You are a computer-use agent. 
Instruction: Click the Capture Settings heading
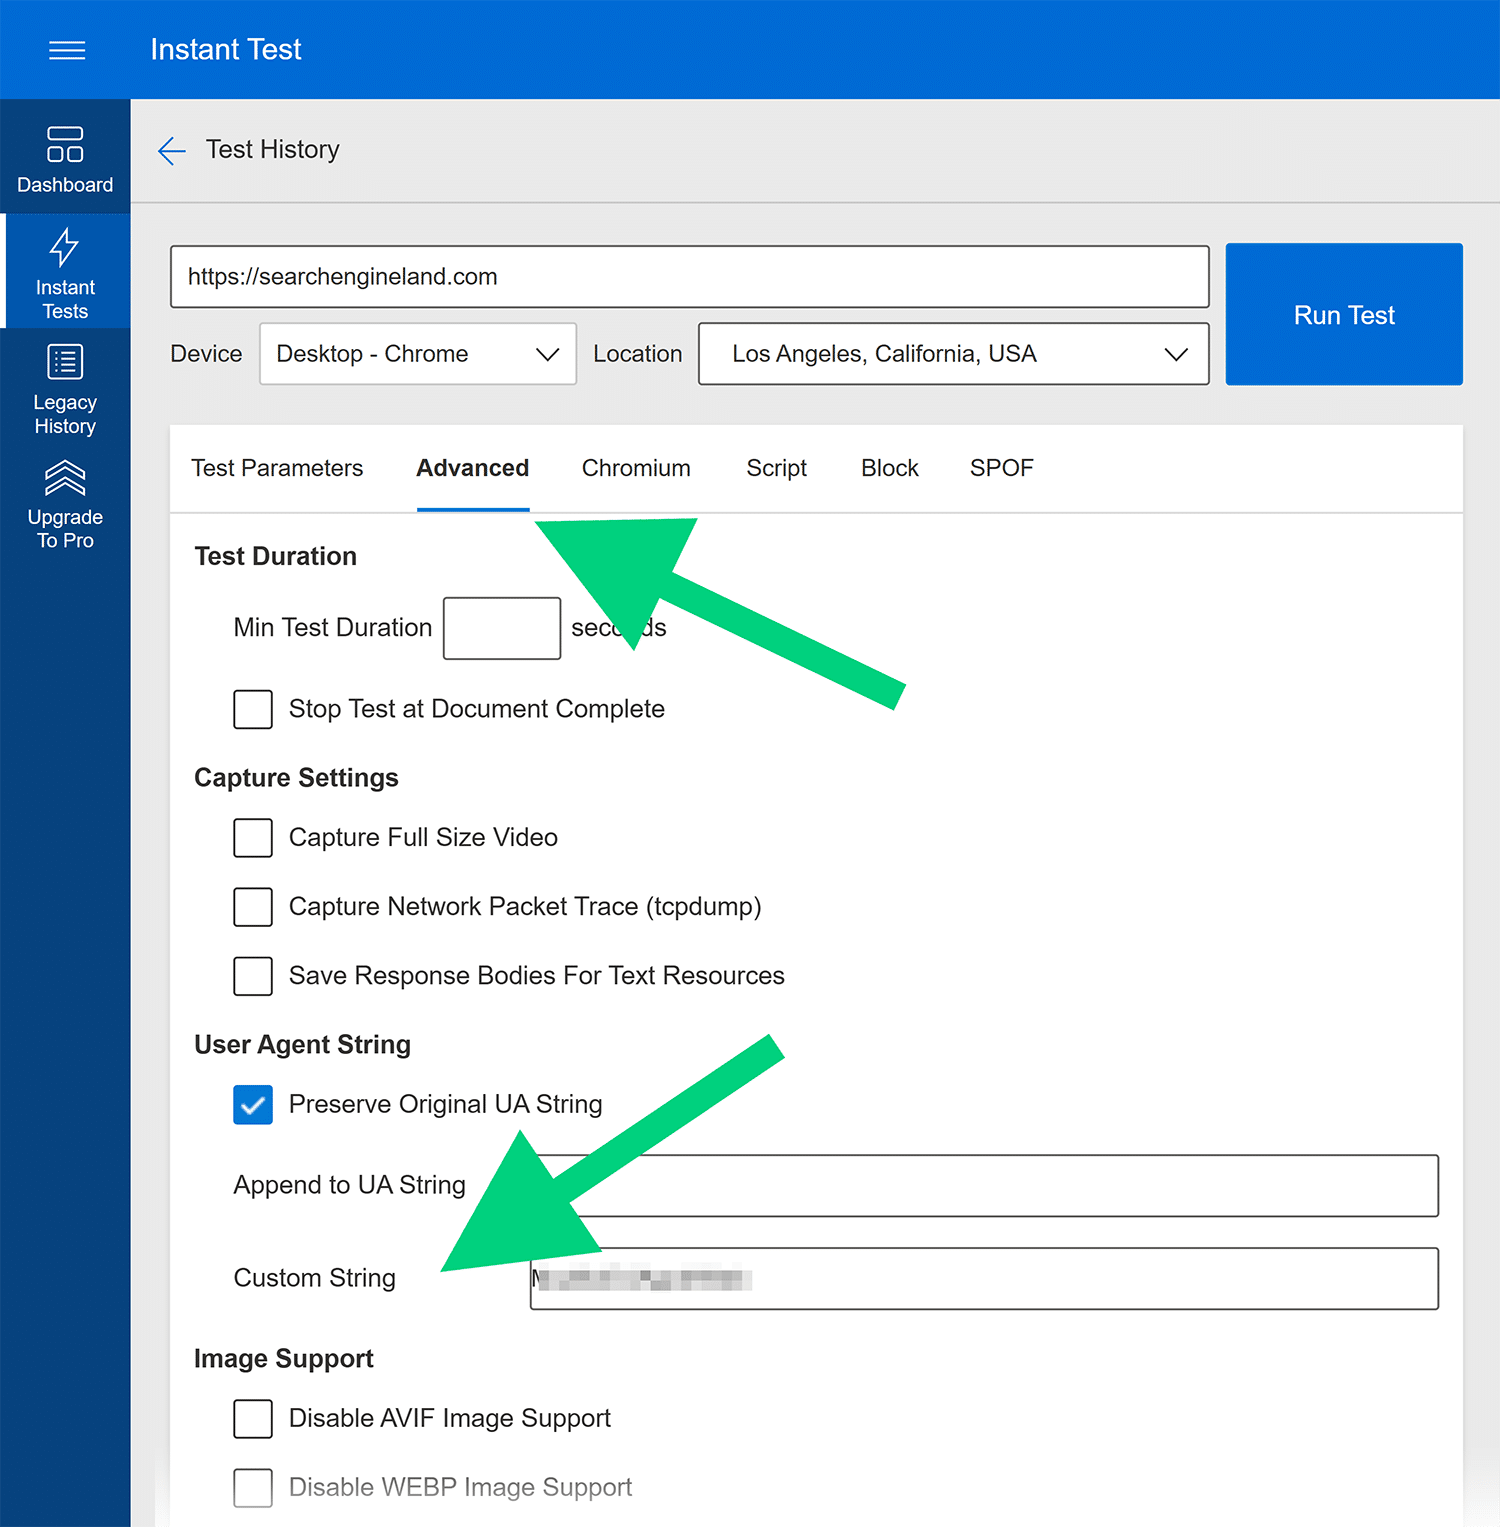(x=296, y=778)
